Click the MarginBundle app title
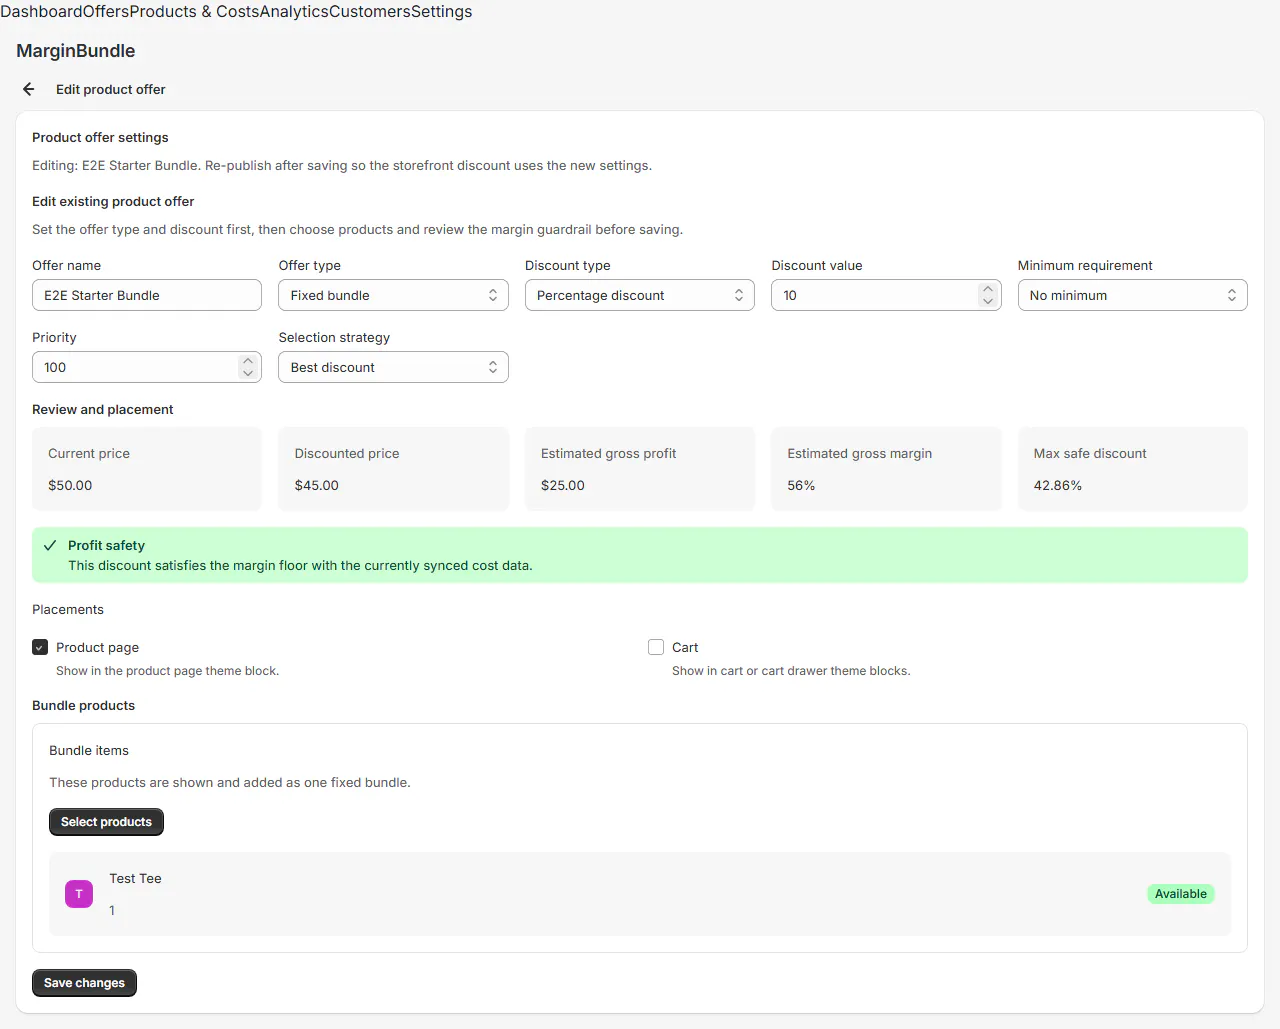This screenshot has width=1280, height=1029. point(76,51)
